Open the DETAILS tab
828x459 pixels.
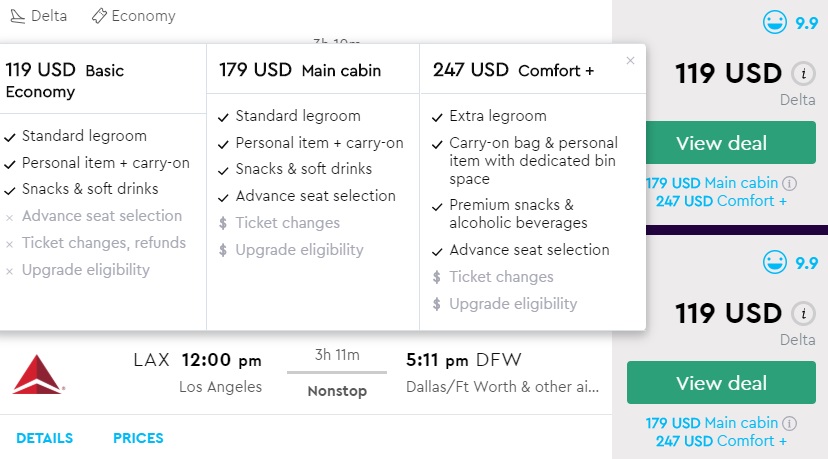click(x=44, y=438)
